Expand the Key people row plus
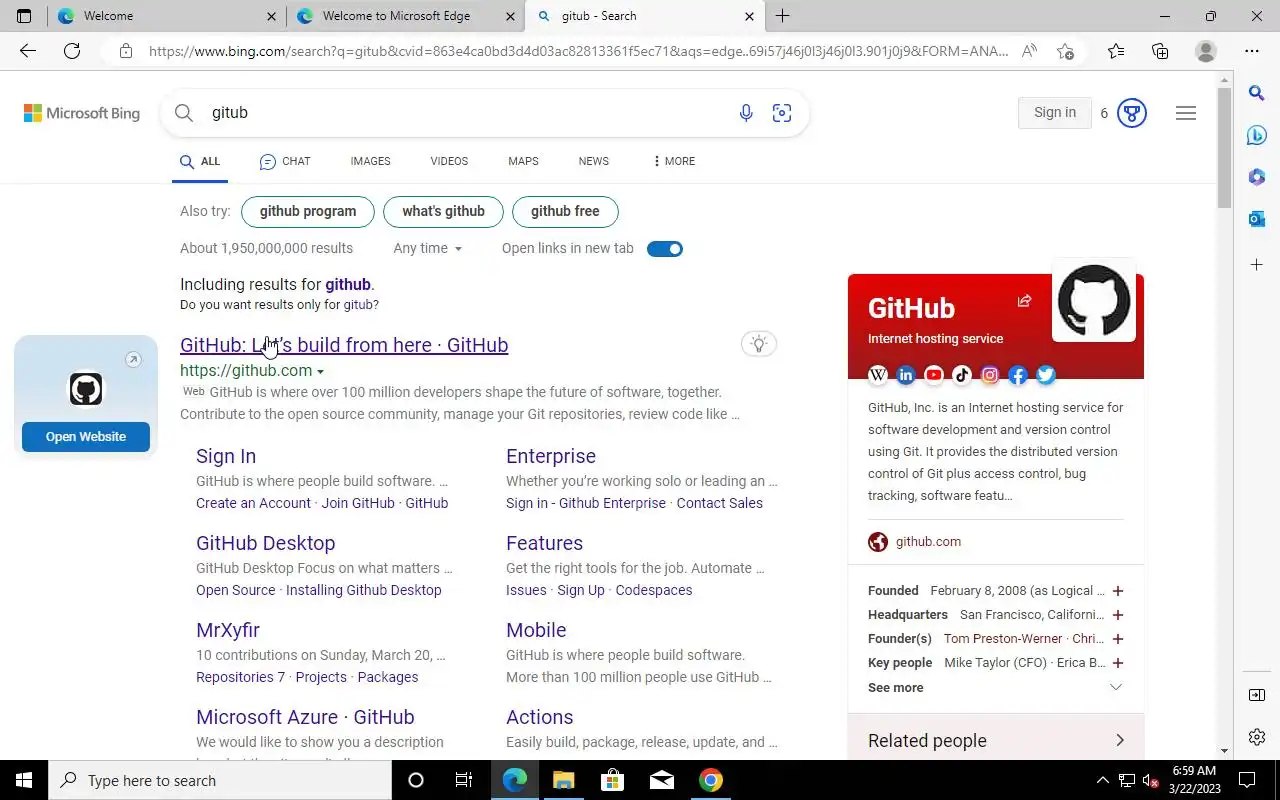 point(1118,663)
